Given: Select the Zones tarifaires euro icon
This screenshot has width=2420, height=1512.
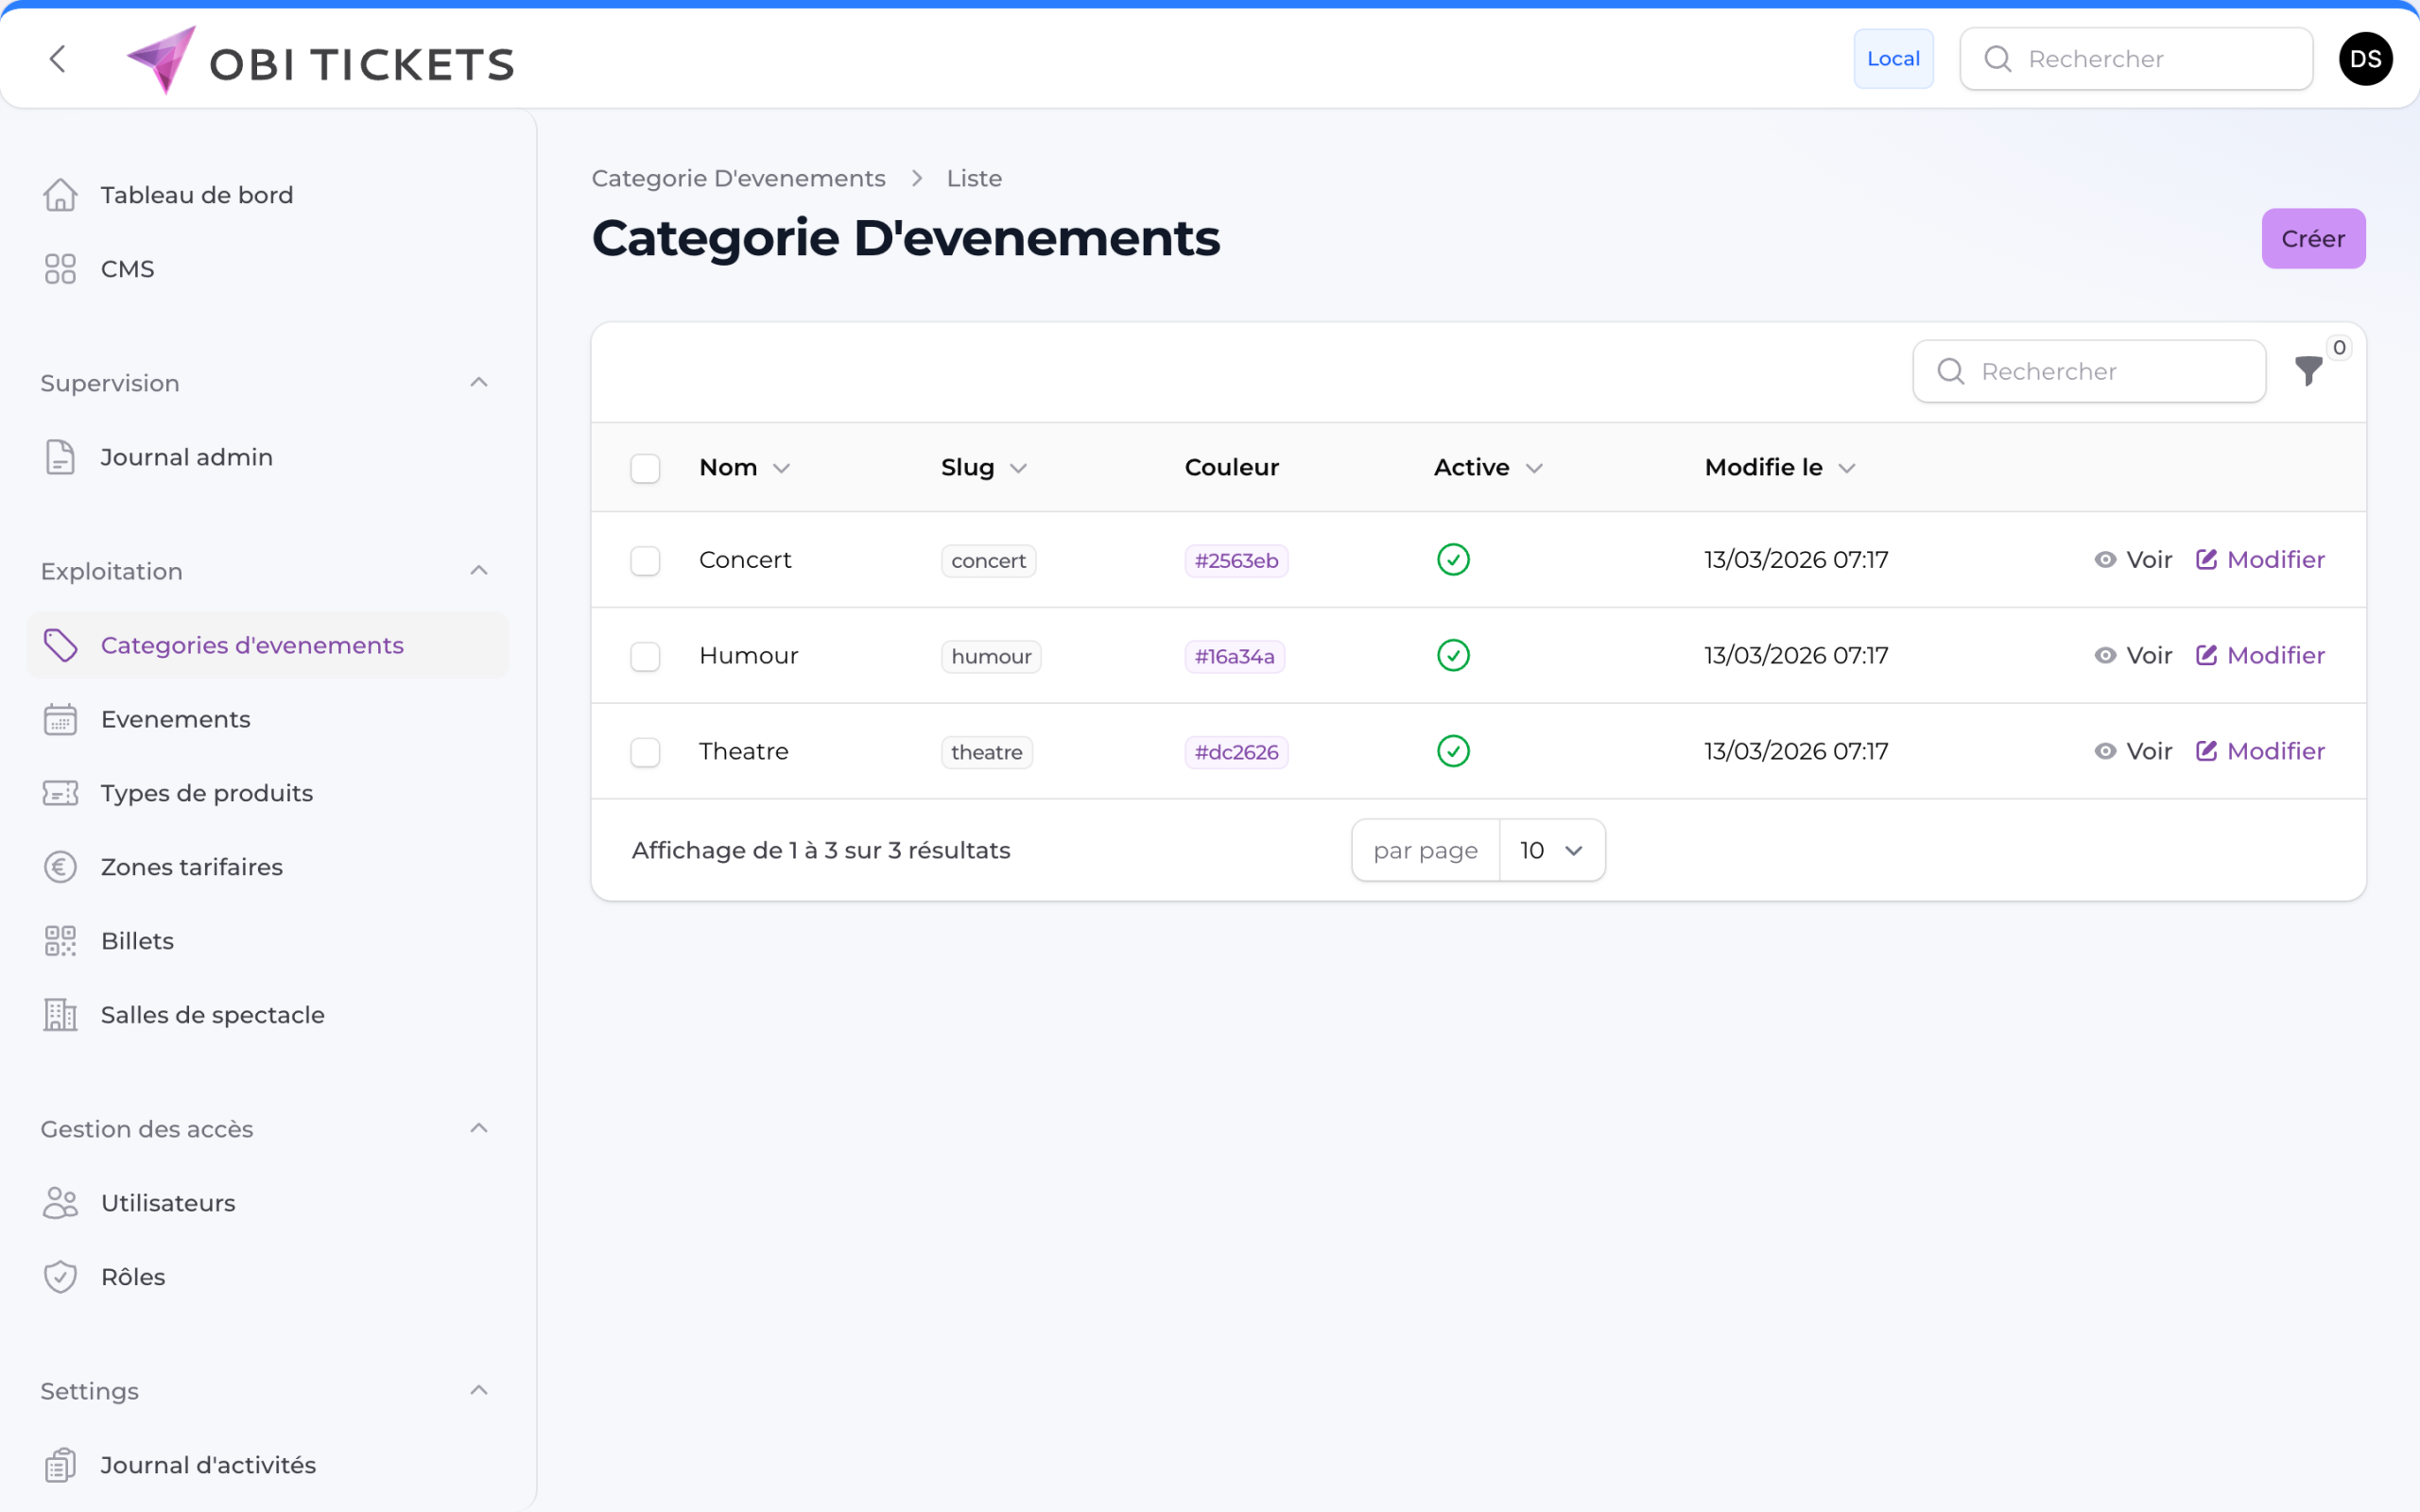Looking at the screenshot, I should click(61, 866).
